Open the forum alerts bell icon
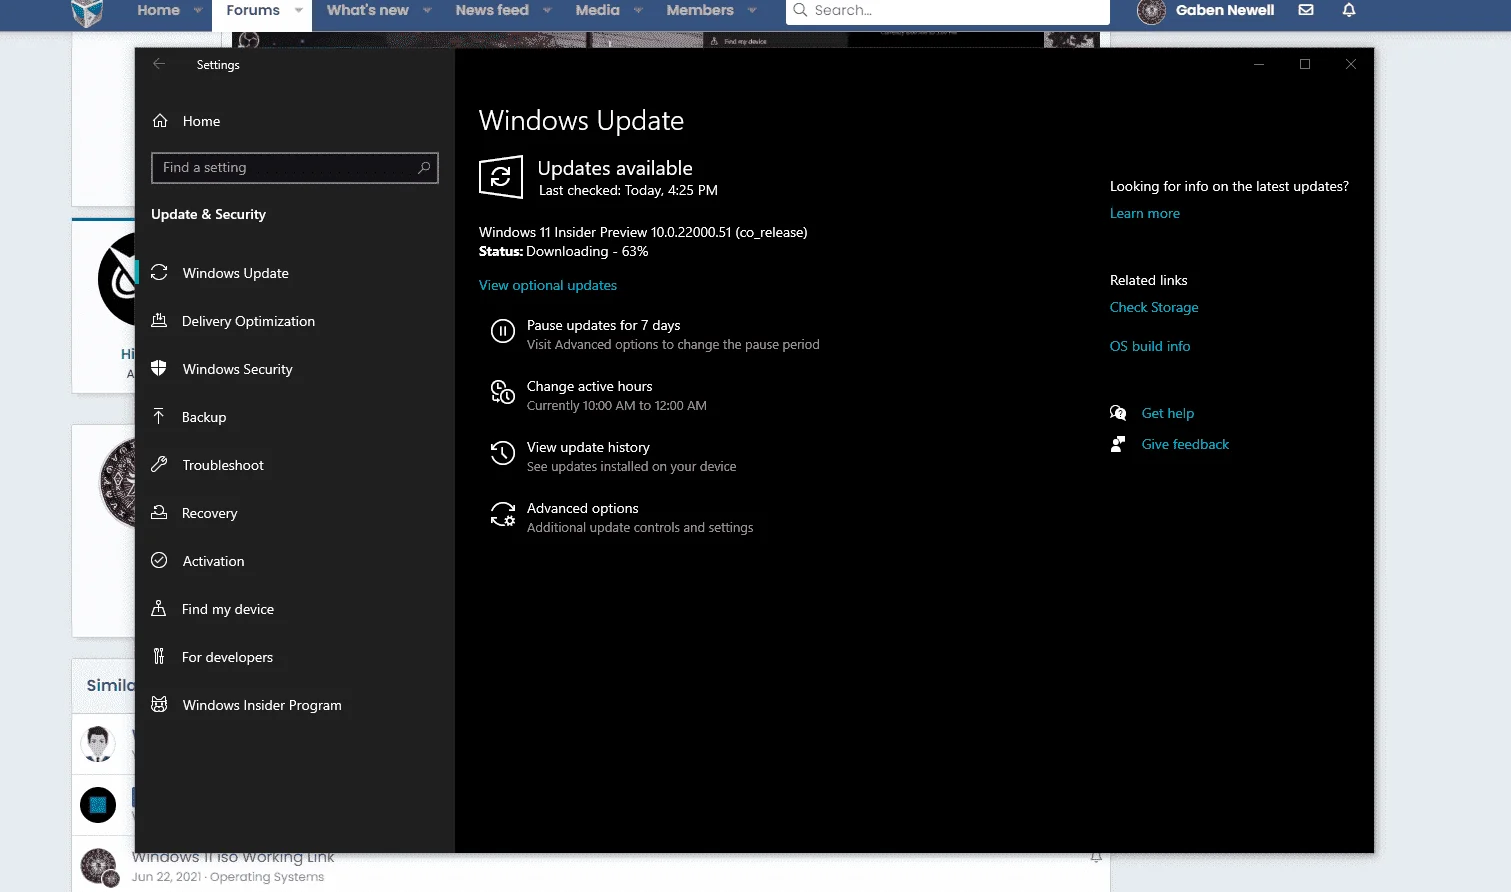This screenshot has height=892, width=1511. point(1349,10)
